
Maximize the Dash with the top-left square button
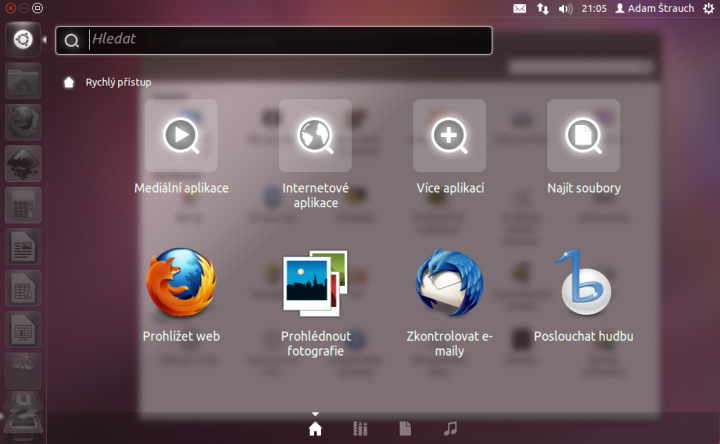click(38, 8)
